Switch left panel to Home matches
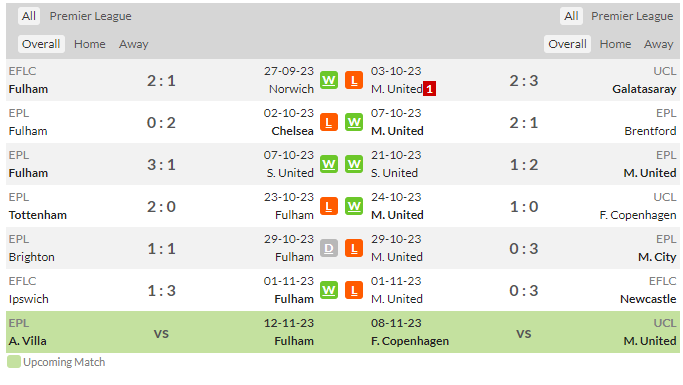The image size is (683, 385). pos(90,44)
